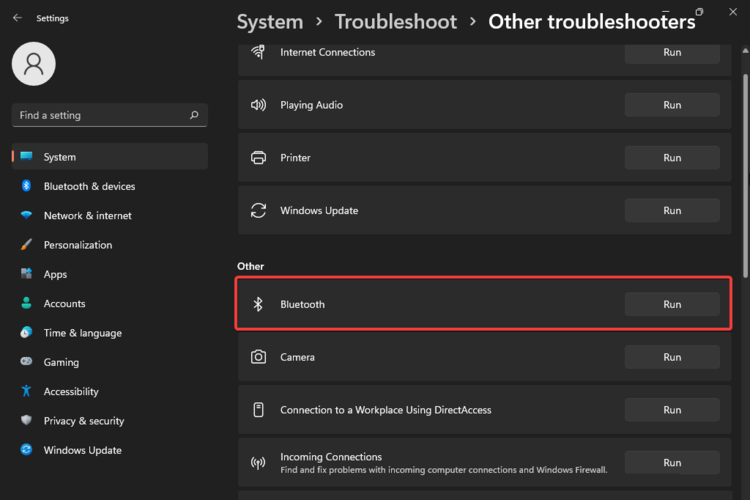This screenshot has width=750, height=500.
Task: Open Personalization in sidebar
Action: tap(77, 245)
